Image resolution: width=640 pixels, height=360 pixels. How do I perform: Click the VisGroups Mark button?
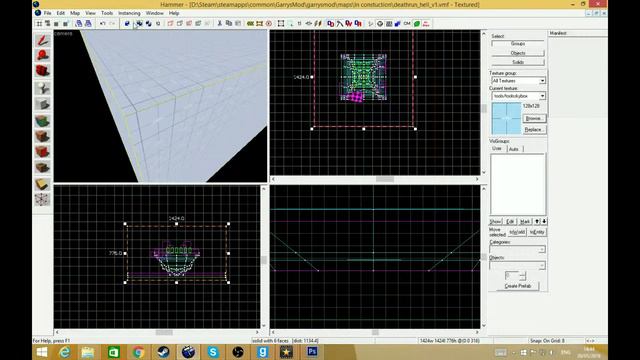tap(525, 221)
